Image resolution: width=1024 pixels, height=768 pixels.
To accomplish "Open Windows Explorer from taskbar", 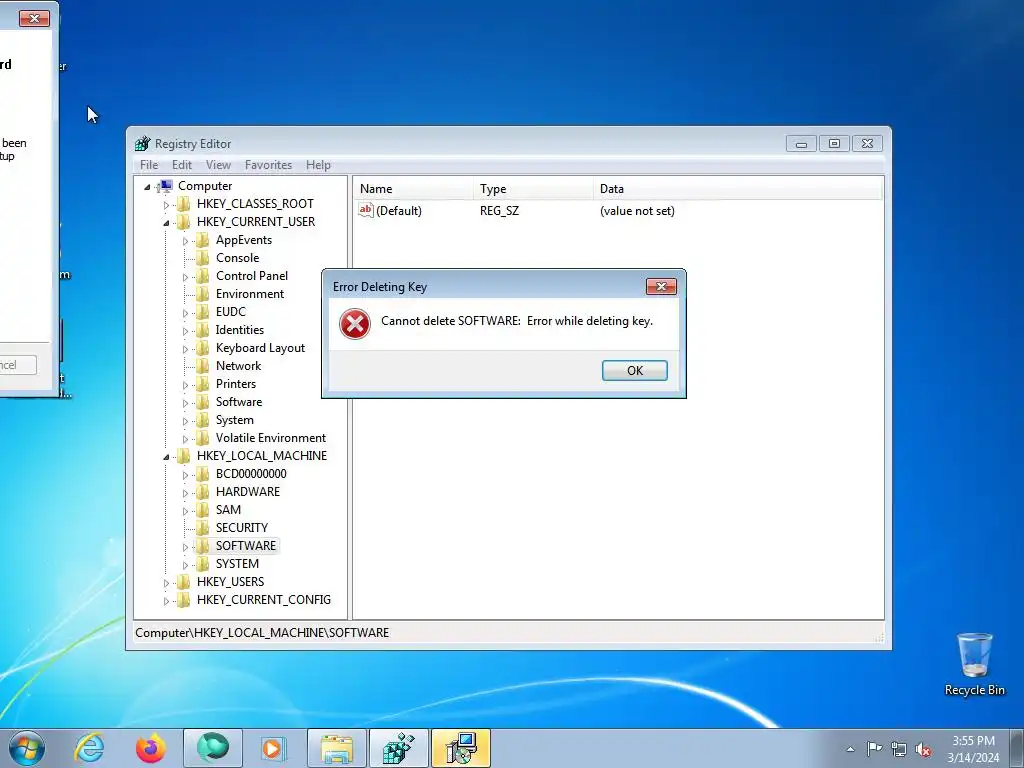I will point(337,748).
